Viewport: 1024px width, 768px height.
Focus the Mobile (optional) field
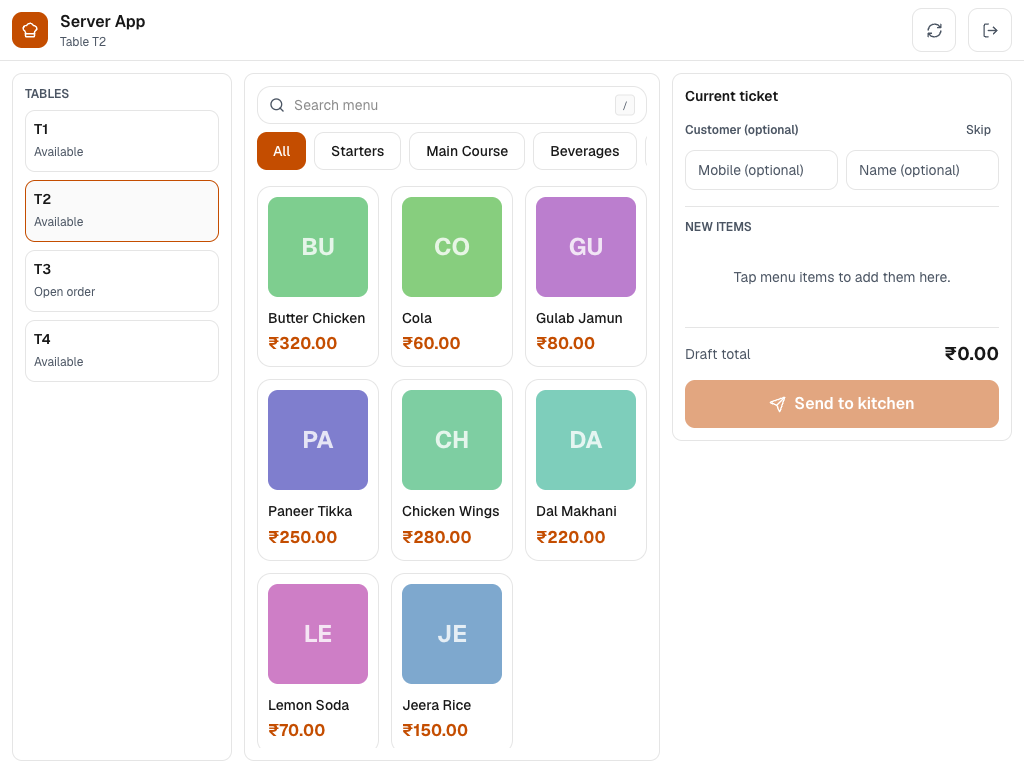tap(761, 170)
